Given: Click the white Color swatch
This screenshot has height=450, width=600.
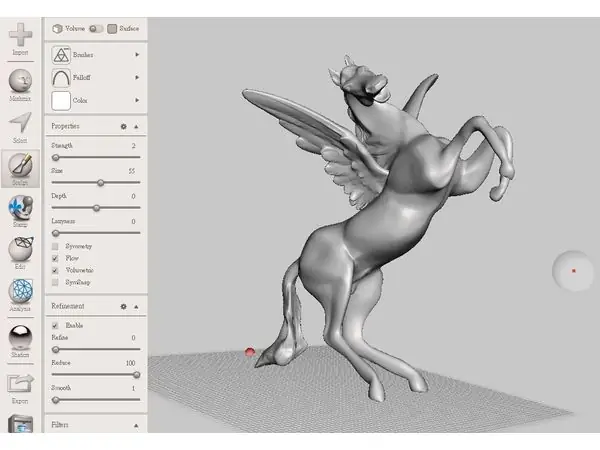Looking at the screenshot, I should [x=61, y=101].
